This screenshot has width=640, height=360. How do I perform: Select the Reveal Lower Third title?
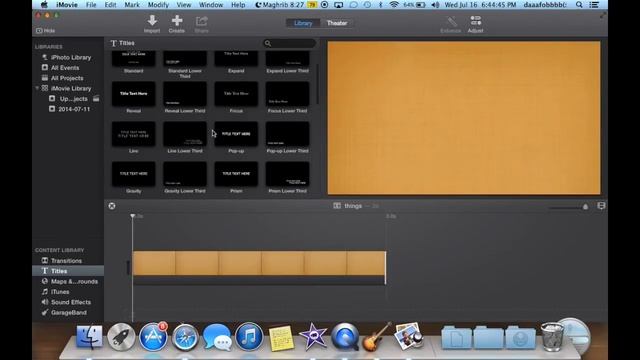[x=185, y=94]
